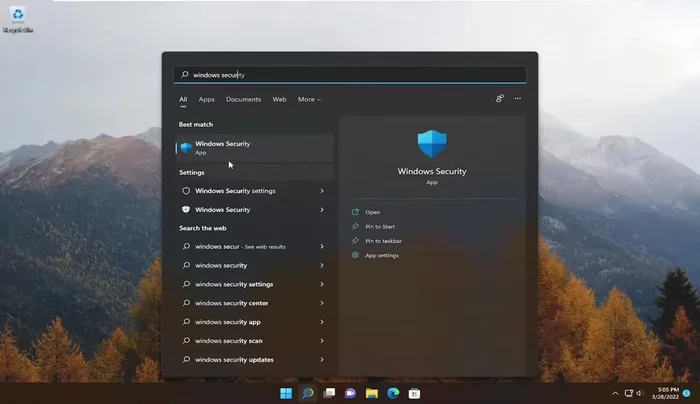Open the clock and date in taskbar
This screenshot has height=404, width=700.
[665, 393]
